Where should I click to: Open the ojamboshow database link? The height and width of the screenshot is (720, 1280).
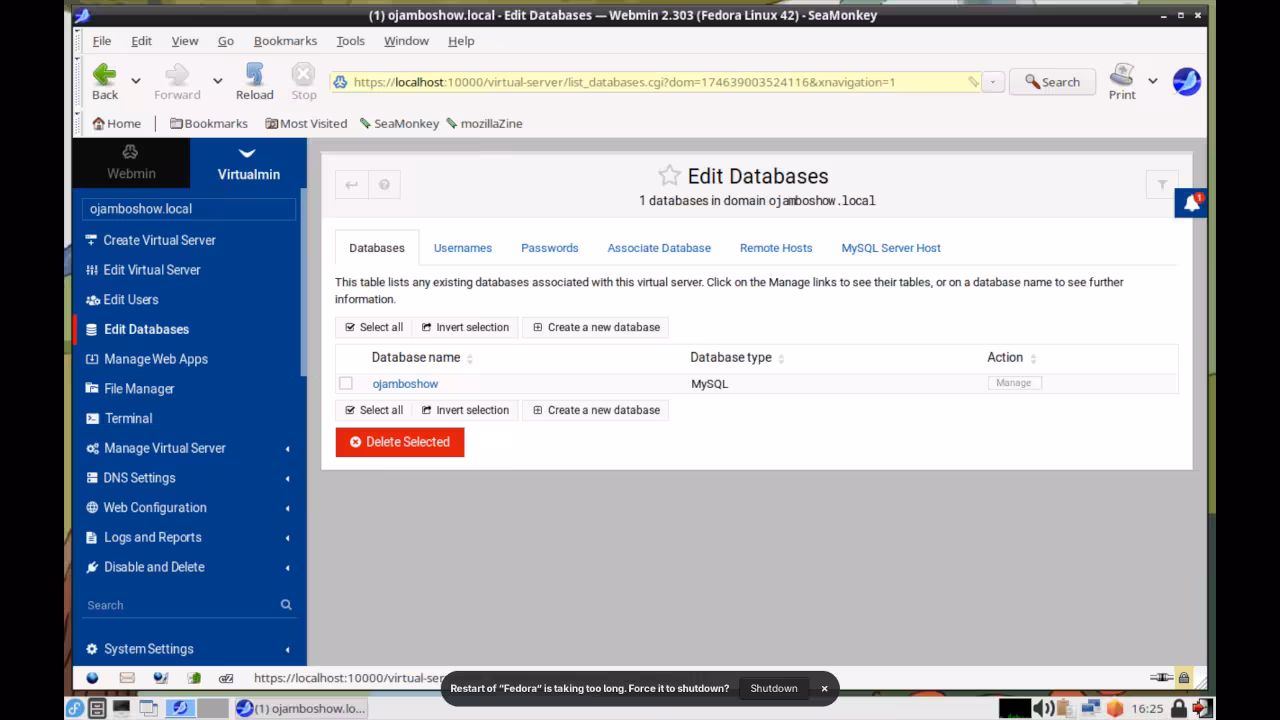[x=405, y=384]
